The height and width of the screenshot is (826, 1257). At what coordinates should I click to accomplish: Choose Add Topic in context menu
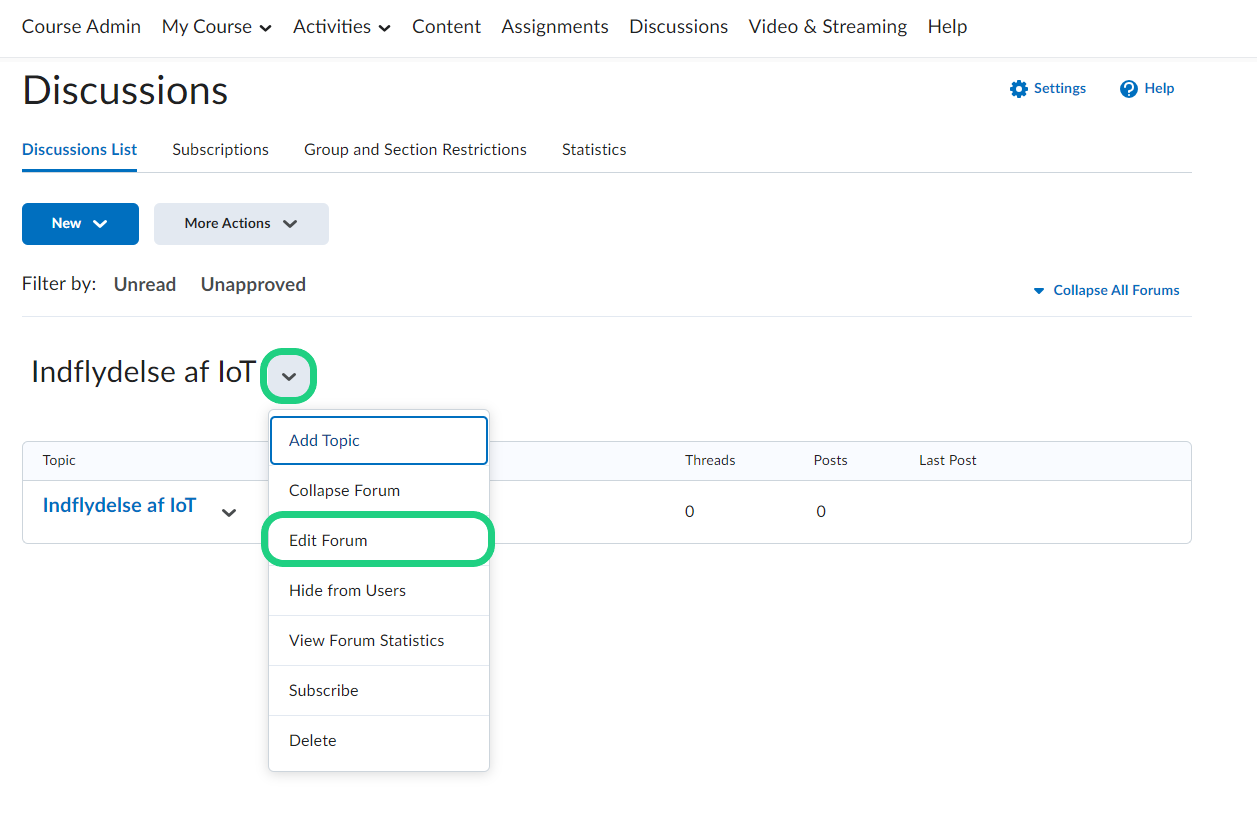(324, 440)
